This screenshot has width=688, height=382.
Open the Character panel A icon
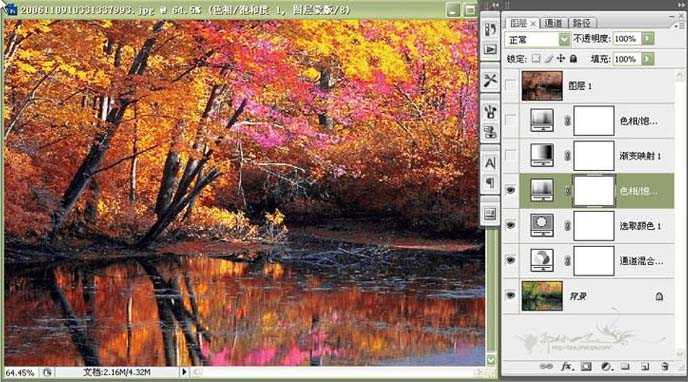tap(490, 163)
